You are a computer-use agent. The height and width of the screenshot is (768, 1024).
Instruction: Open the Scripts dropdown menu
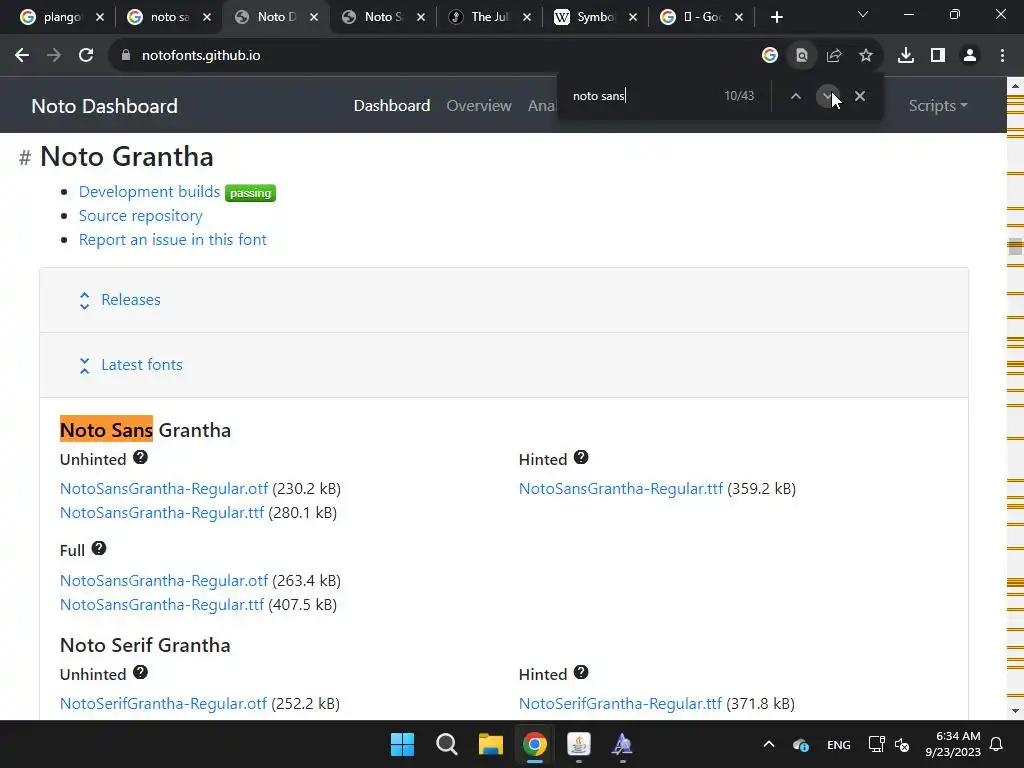pos(938,106)
